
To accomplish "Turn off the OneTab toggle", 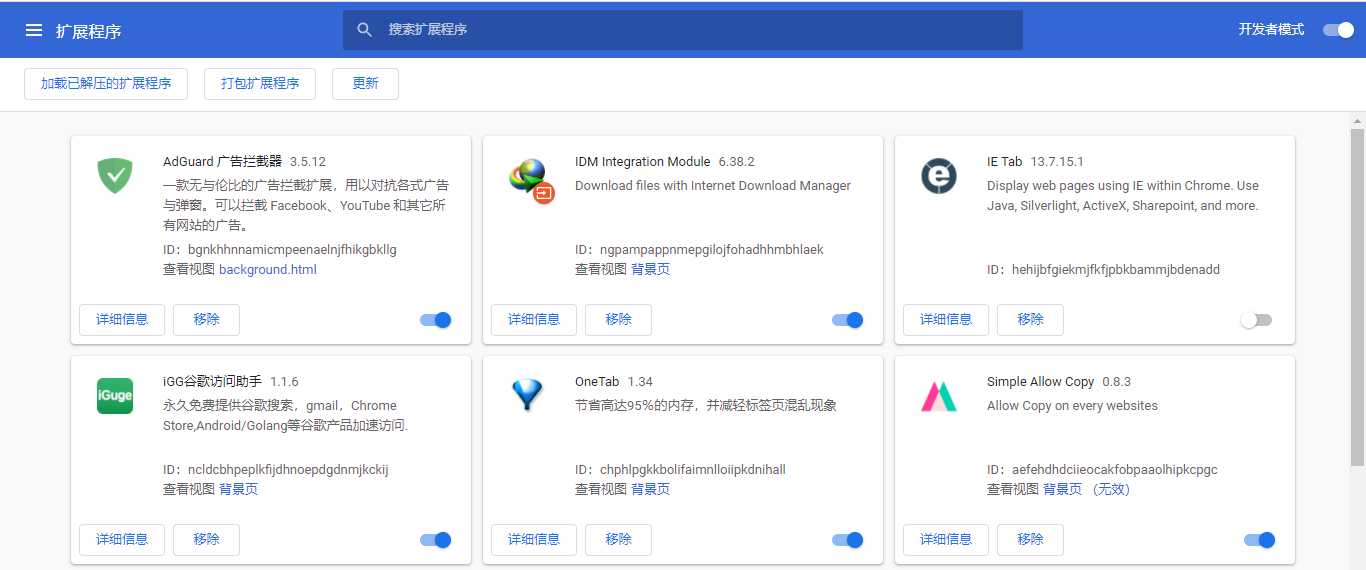I will [848, 540].
